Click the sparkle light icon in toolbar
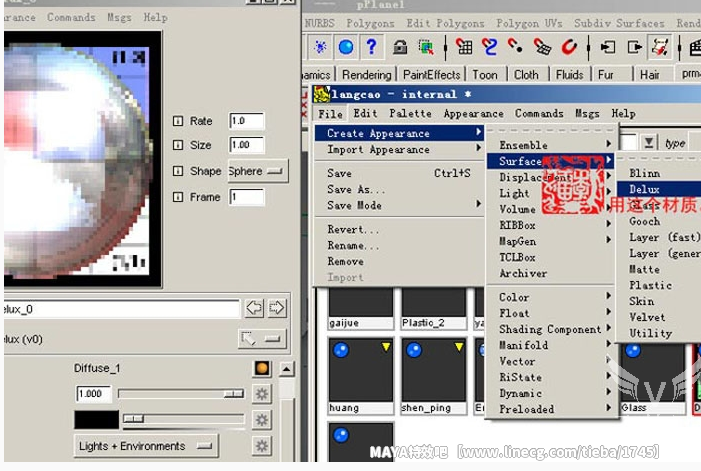This screenshot has width=701, height=471. click(320, 47)
